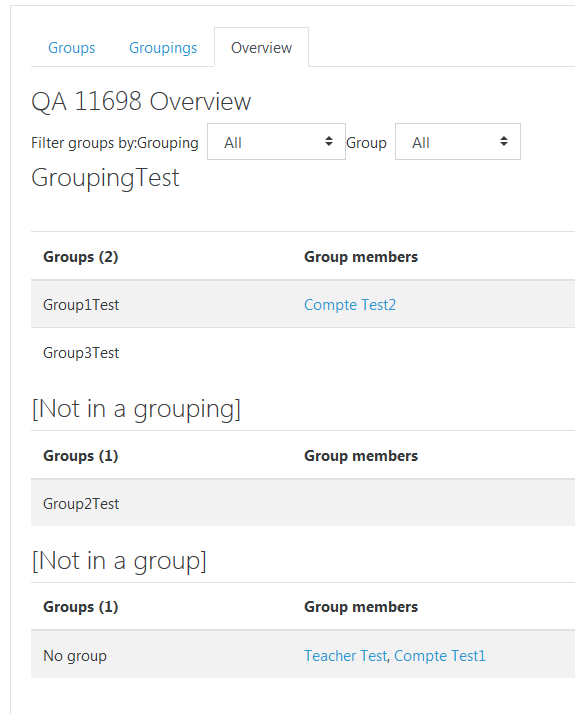Click Group members header under GroupingTest

(x=361, y=257)
